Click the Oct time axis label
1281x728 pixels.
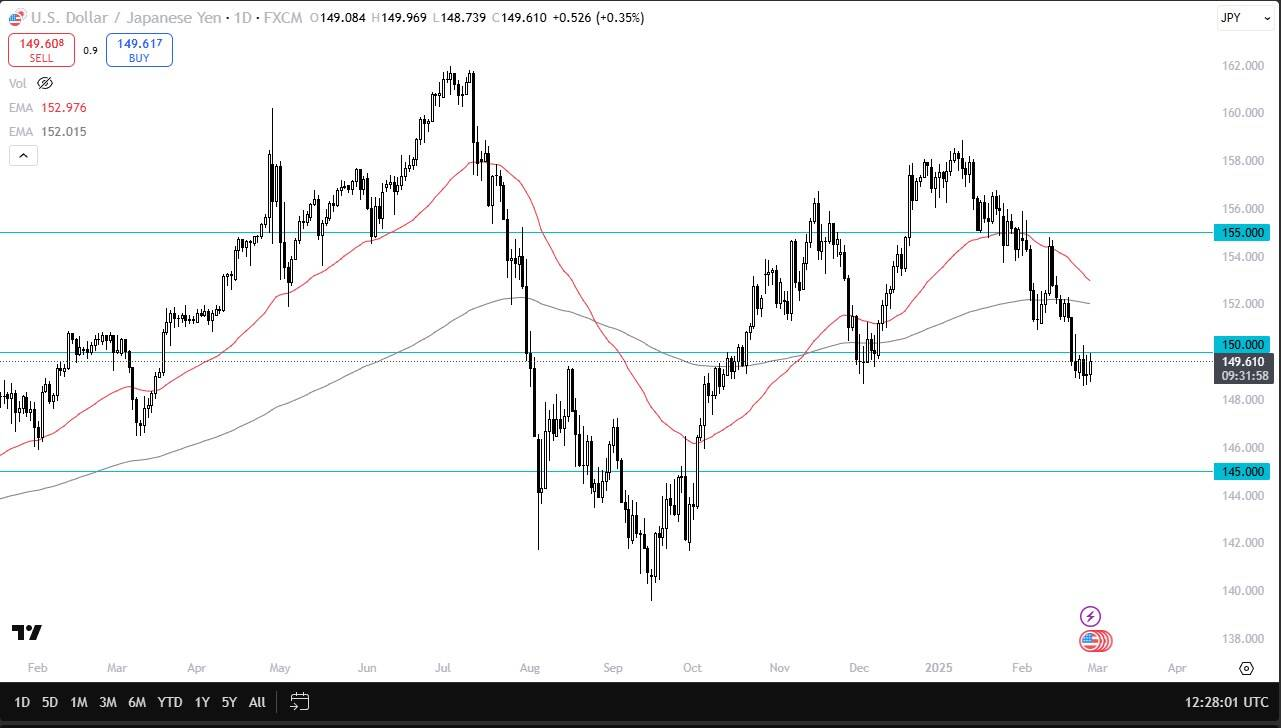click(x=692, y=667)
